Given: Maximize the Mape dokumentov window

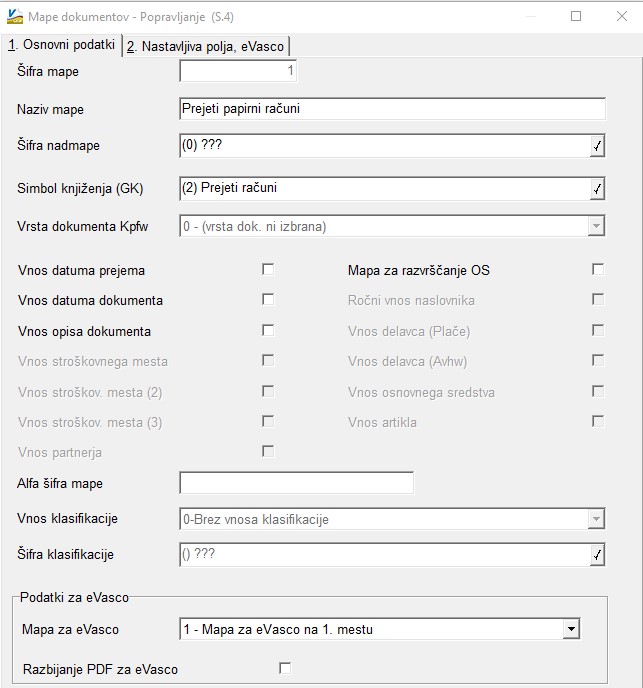Looking at the screenshot, I should pos(576,16).
